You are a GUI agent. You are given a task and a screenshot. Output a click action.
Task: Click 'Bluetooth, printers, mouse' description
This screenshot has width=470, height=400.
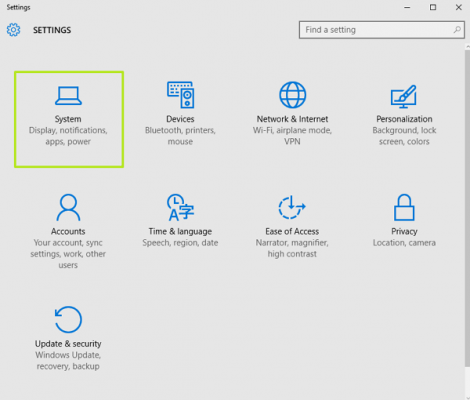tap(180, 136)
